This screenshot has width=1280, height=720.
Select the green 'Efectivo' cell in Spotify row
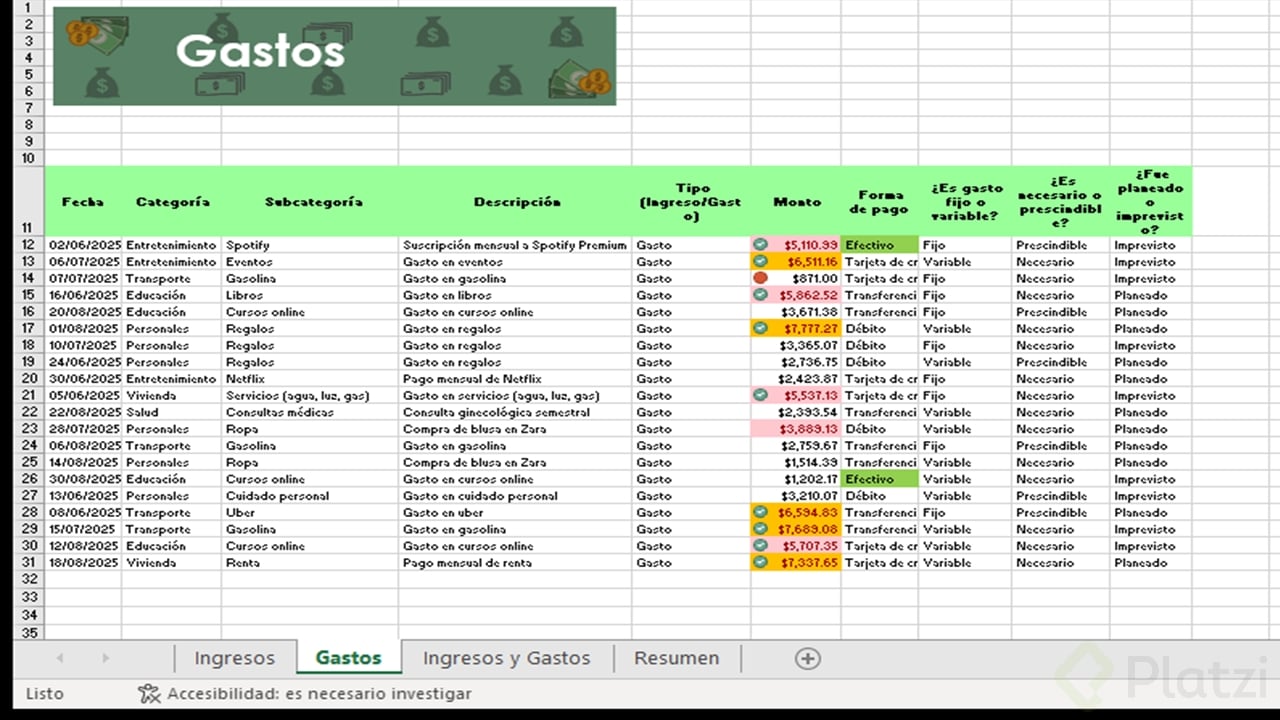point(879,245)
